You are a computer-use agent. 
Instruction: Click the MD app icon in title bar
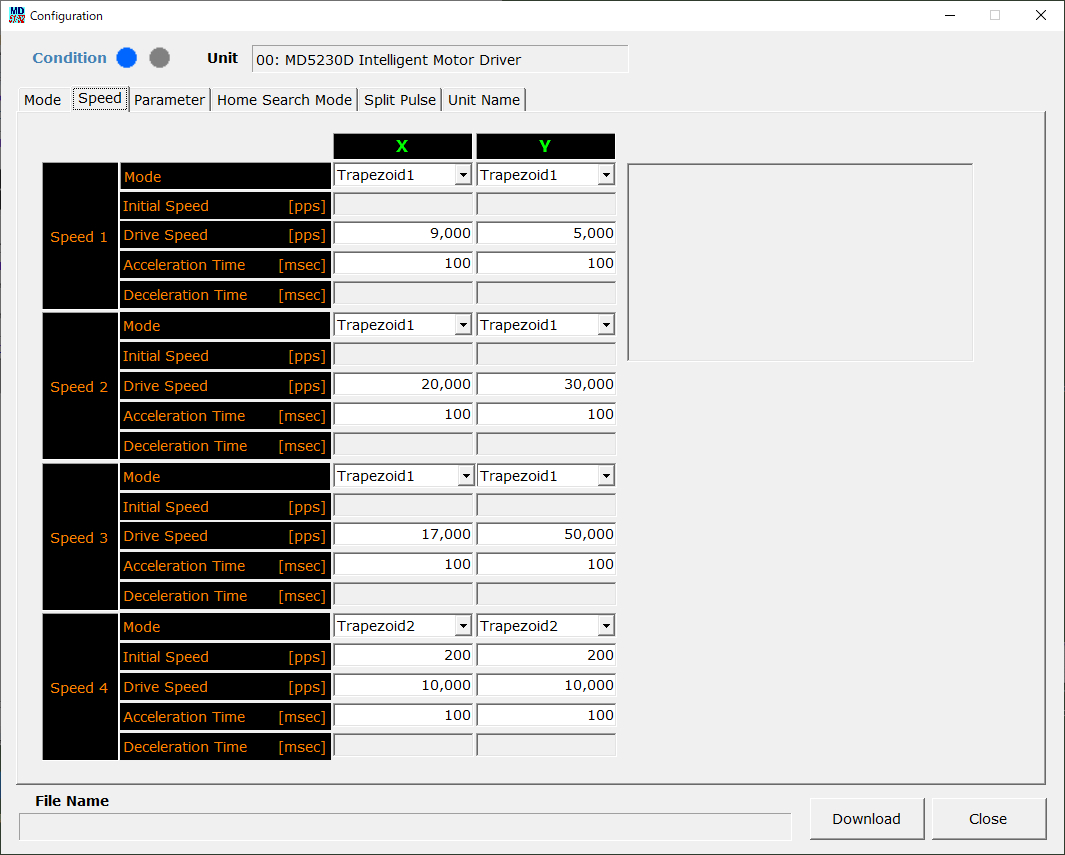[x=17, y=15]
